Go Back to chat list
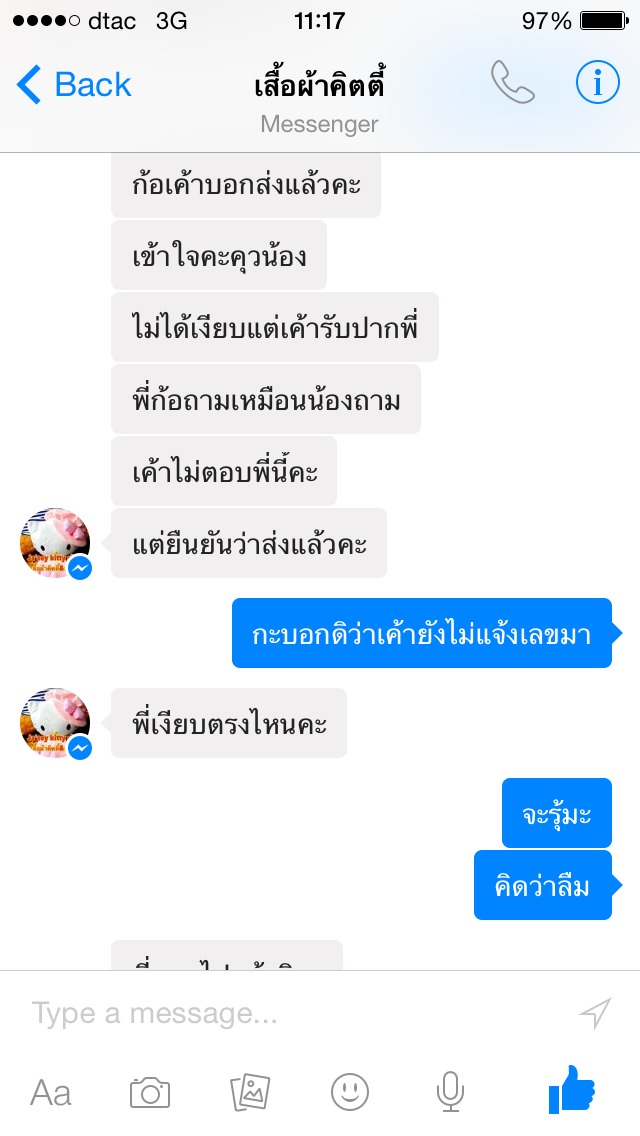The width and height of the screenshot is (640, 1136). (x=74, y=85)
